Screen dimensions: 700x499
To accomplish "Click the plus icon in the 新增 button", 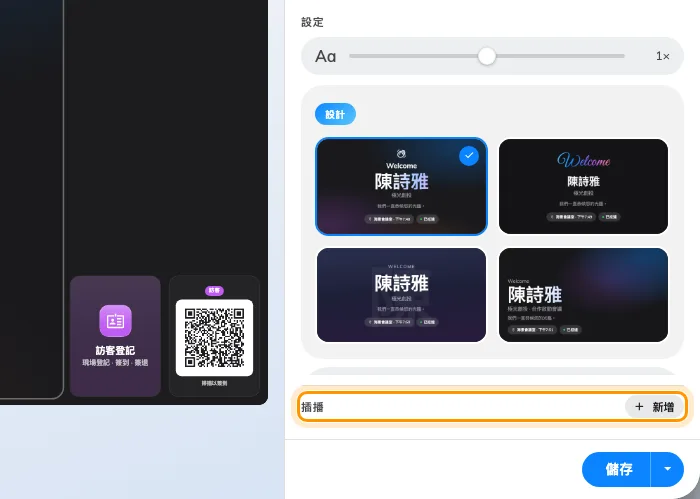I will pos(639,407).
